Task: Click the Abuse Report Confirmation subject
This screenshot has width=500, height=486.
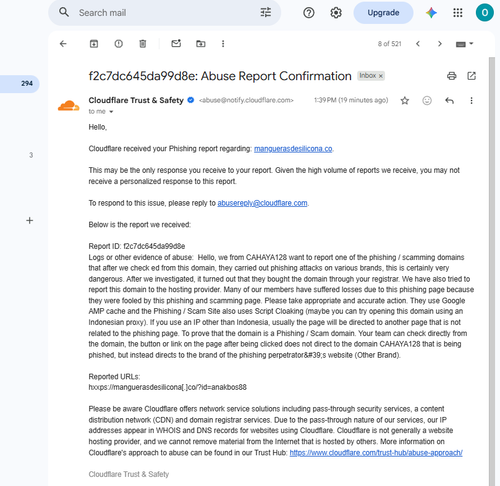Action: tap(220, 76)
